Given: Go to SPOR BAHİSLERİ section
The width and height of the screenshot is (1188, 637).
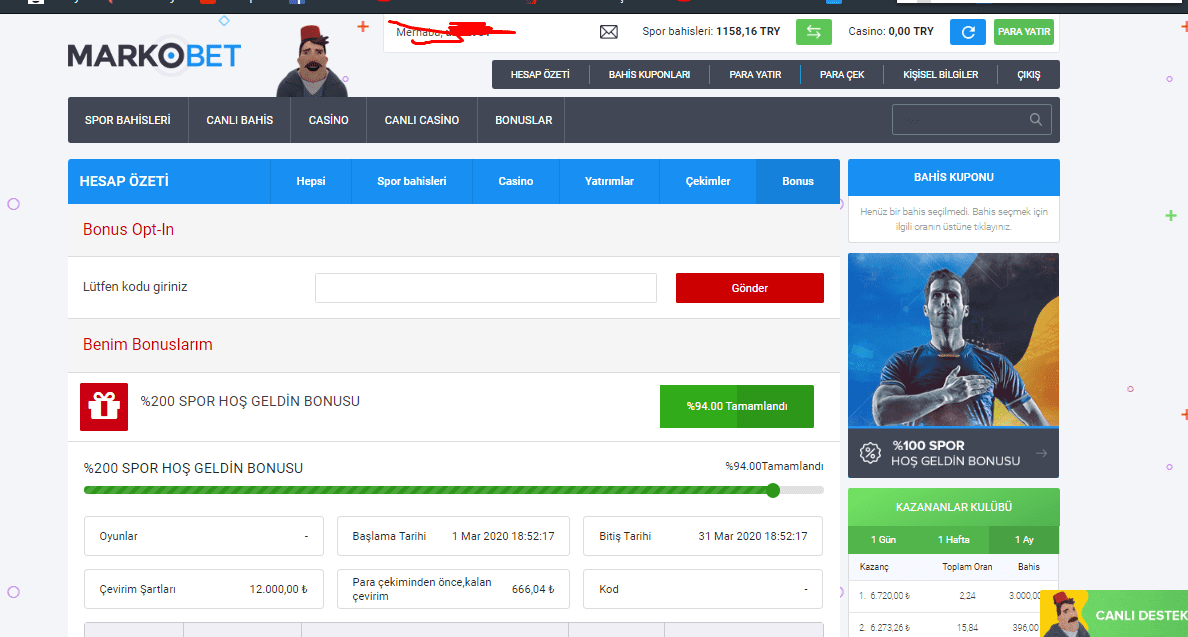Looking at the screenshot, I should point(127,120).
